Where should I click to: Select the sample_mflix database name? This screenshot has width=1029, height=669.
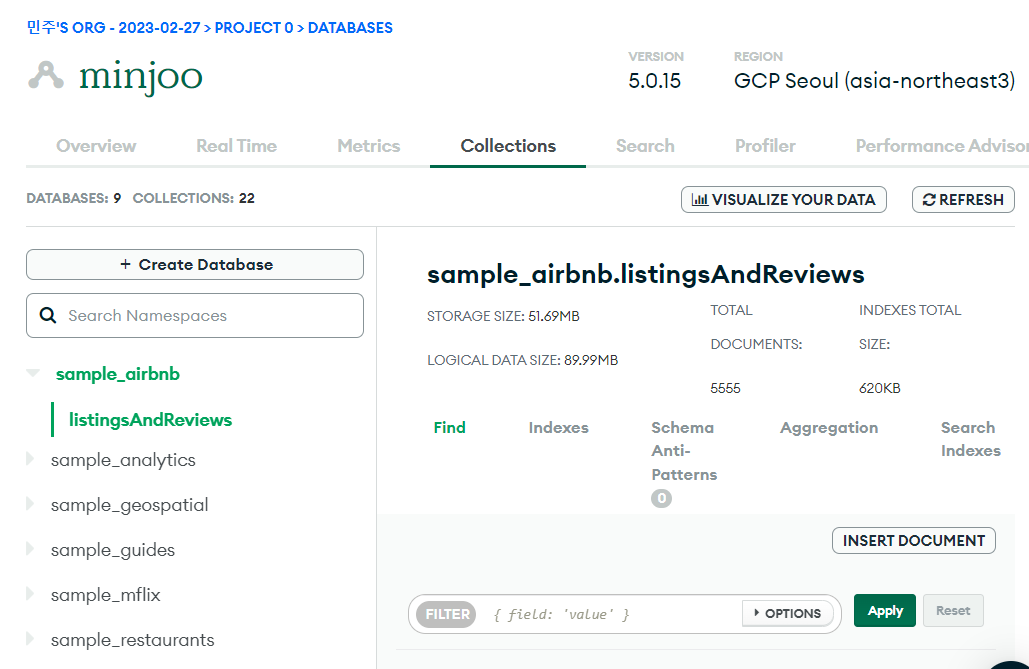pyautogui.click(x=106, y=595)
